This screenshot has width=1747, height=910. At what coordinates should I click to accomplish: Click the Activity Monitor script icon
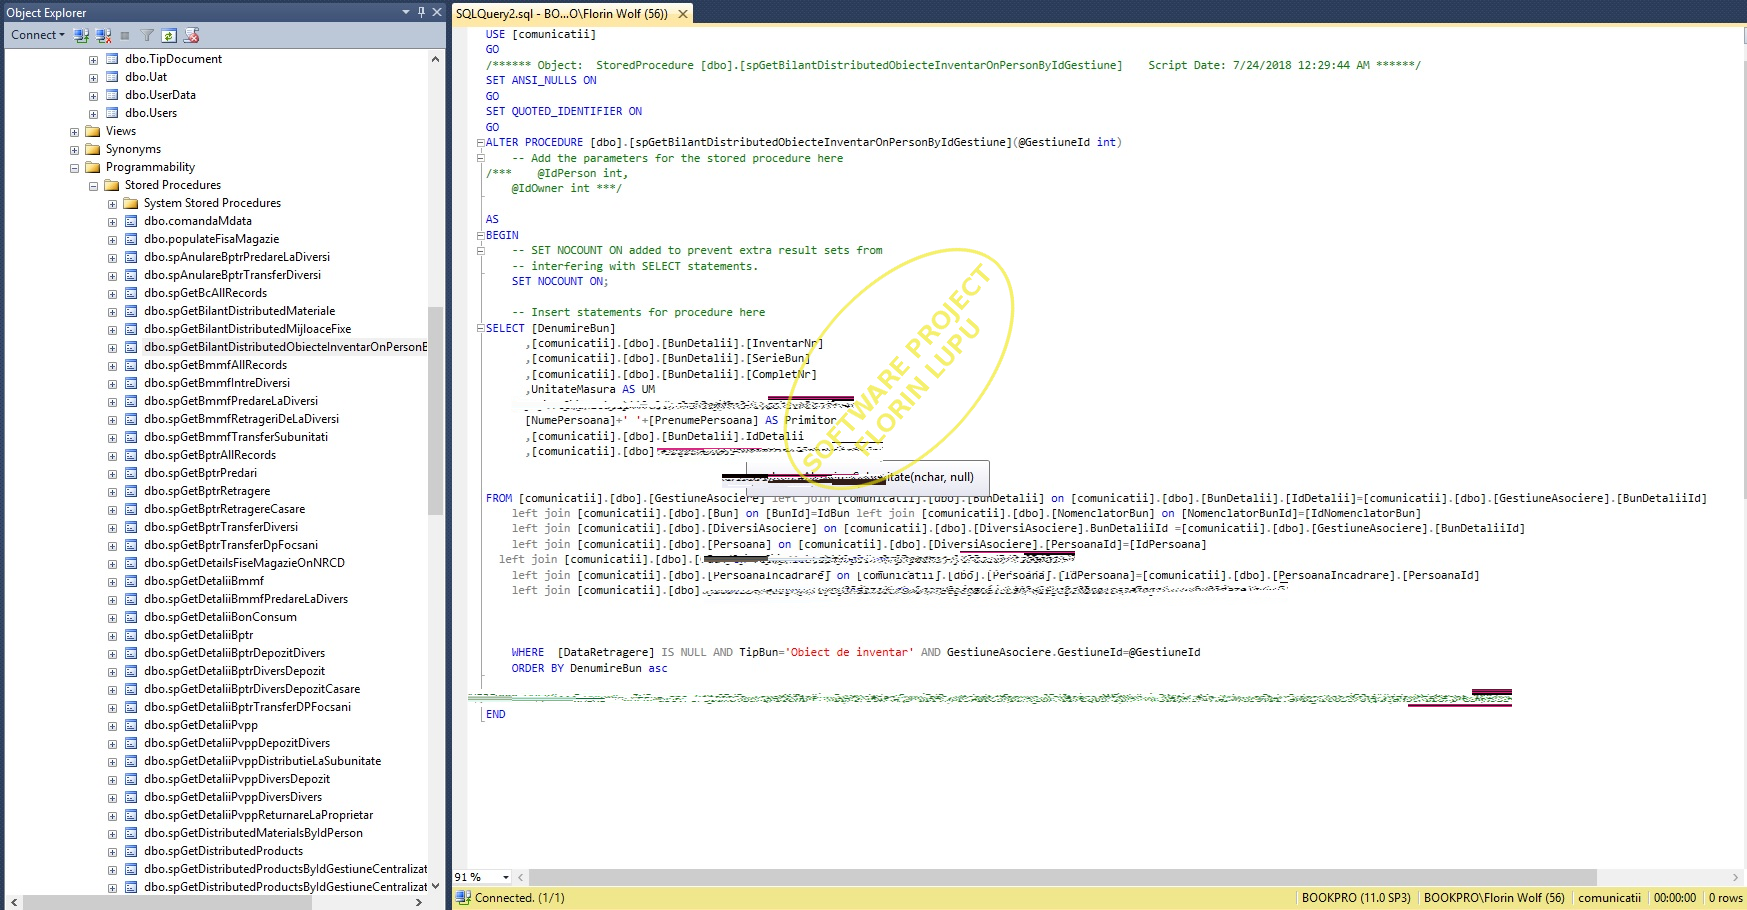pos(192,35)
